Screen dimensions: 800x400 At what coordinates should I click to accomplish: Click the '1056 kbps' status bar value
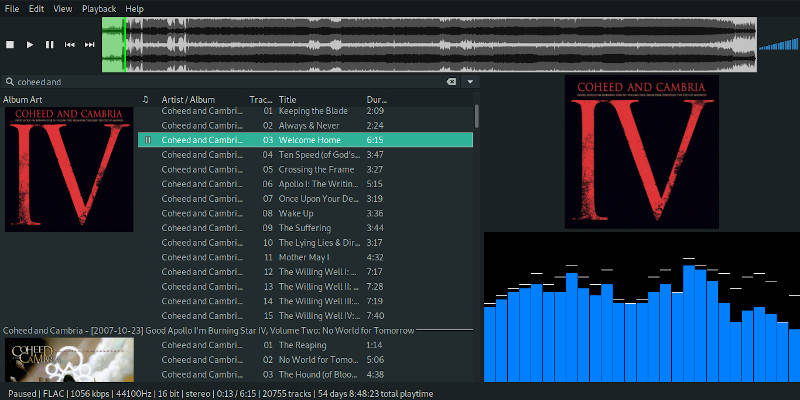87,394
